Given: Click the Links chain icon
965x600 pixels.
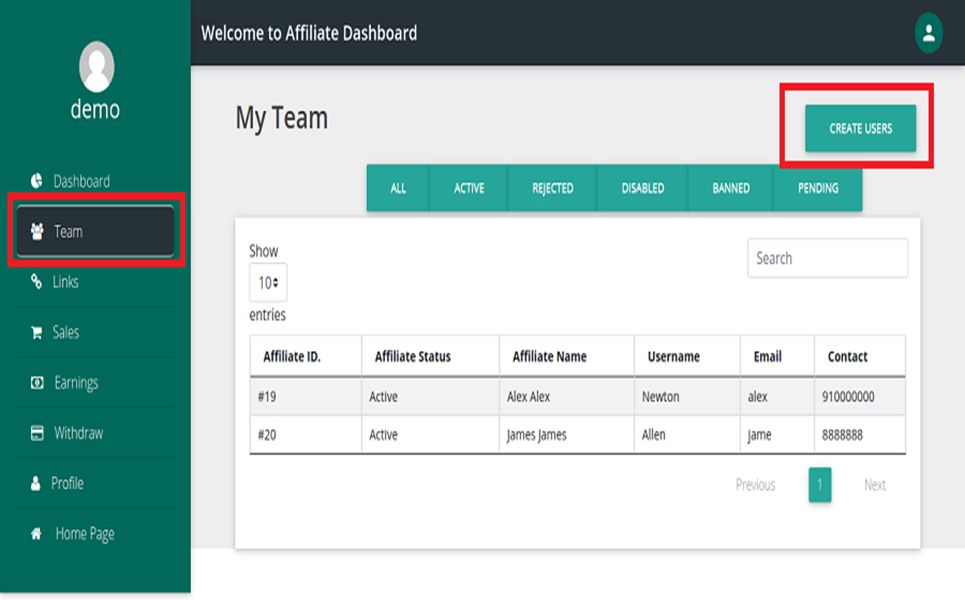Looking at the screenshot, I should [x=36, y=281].
